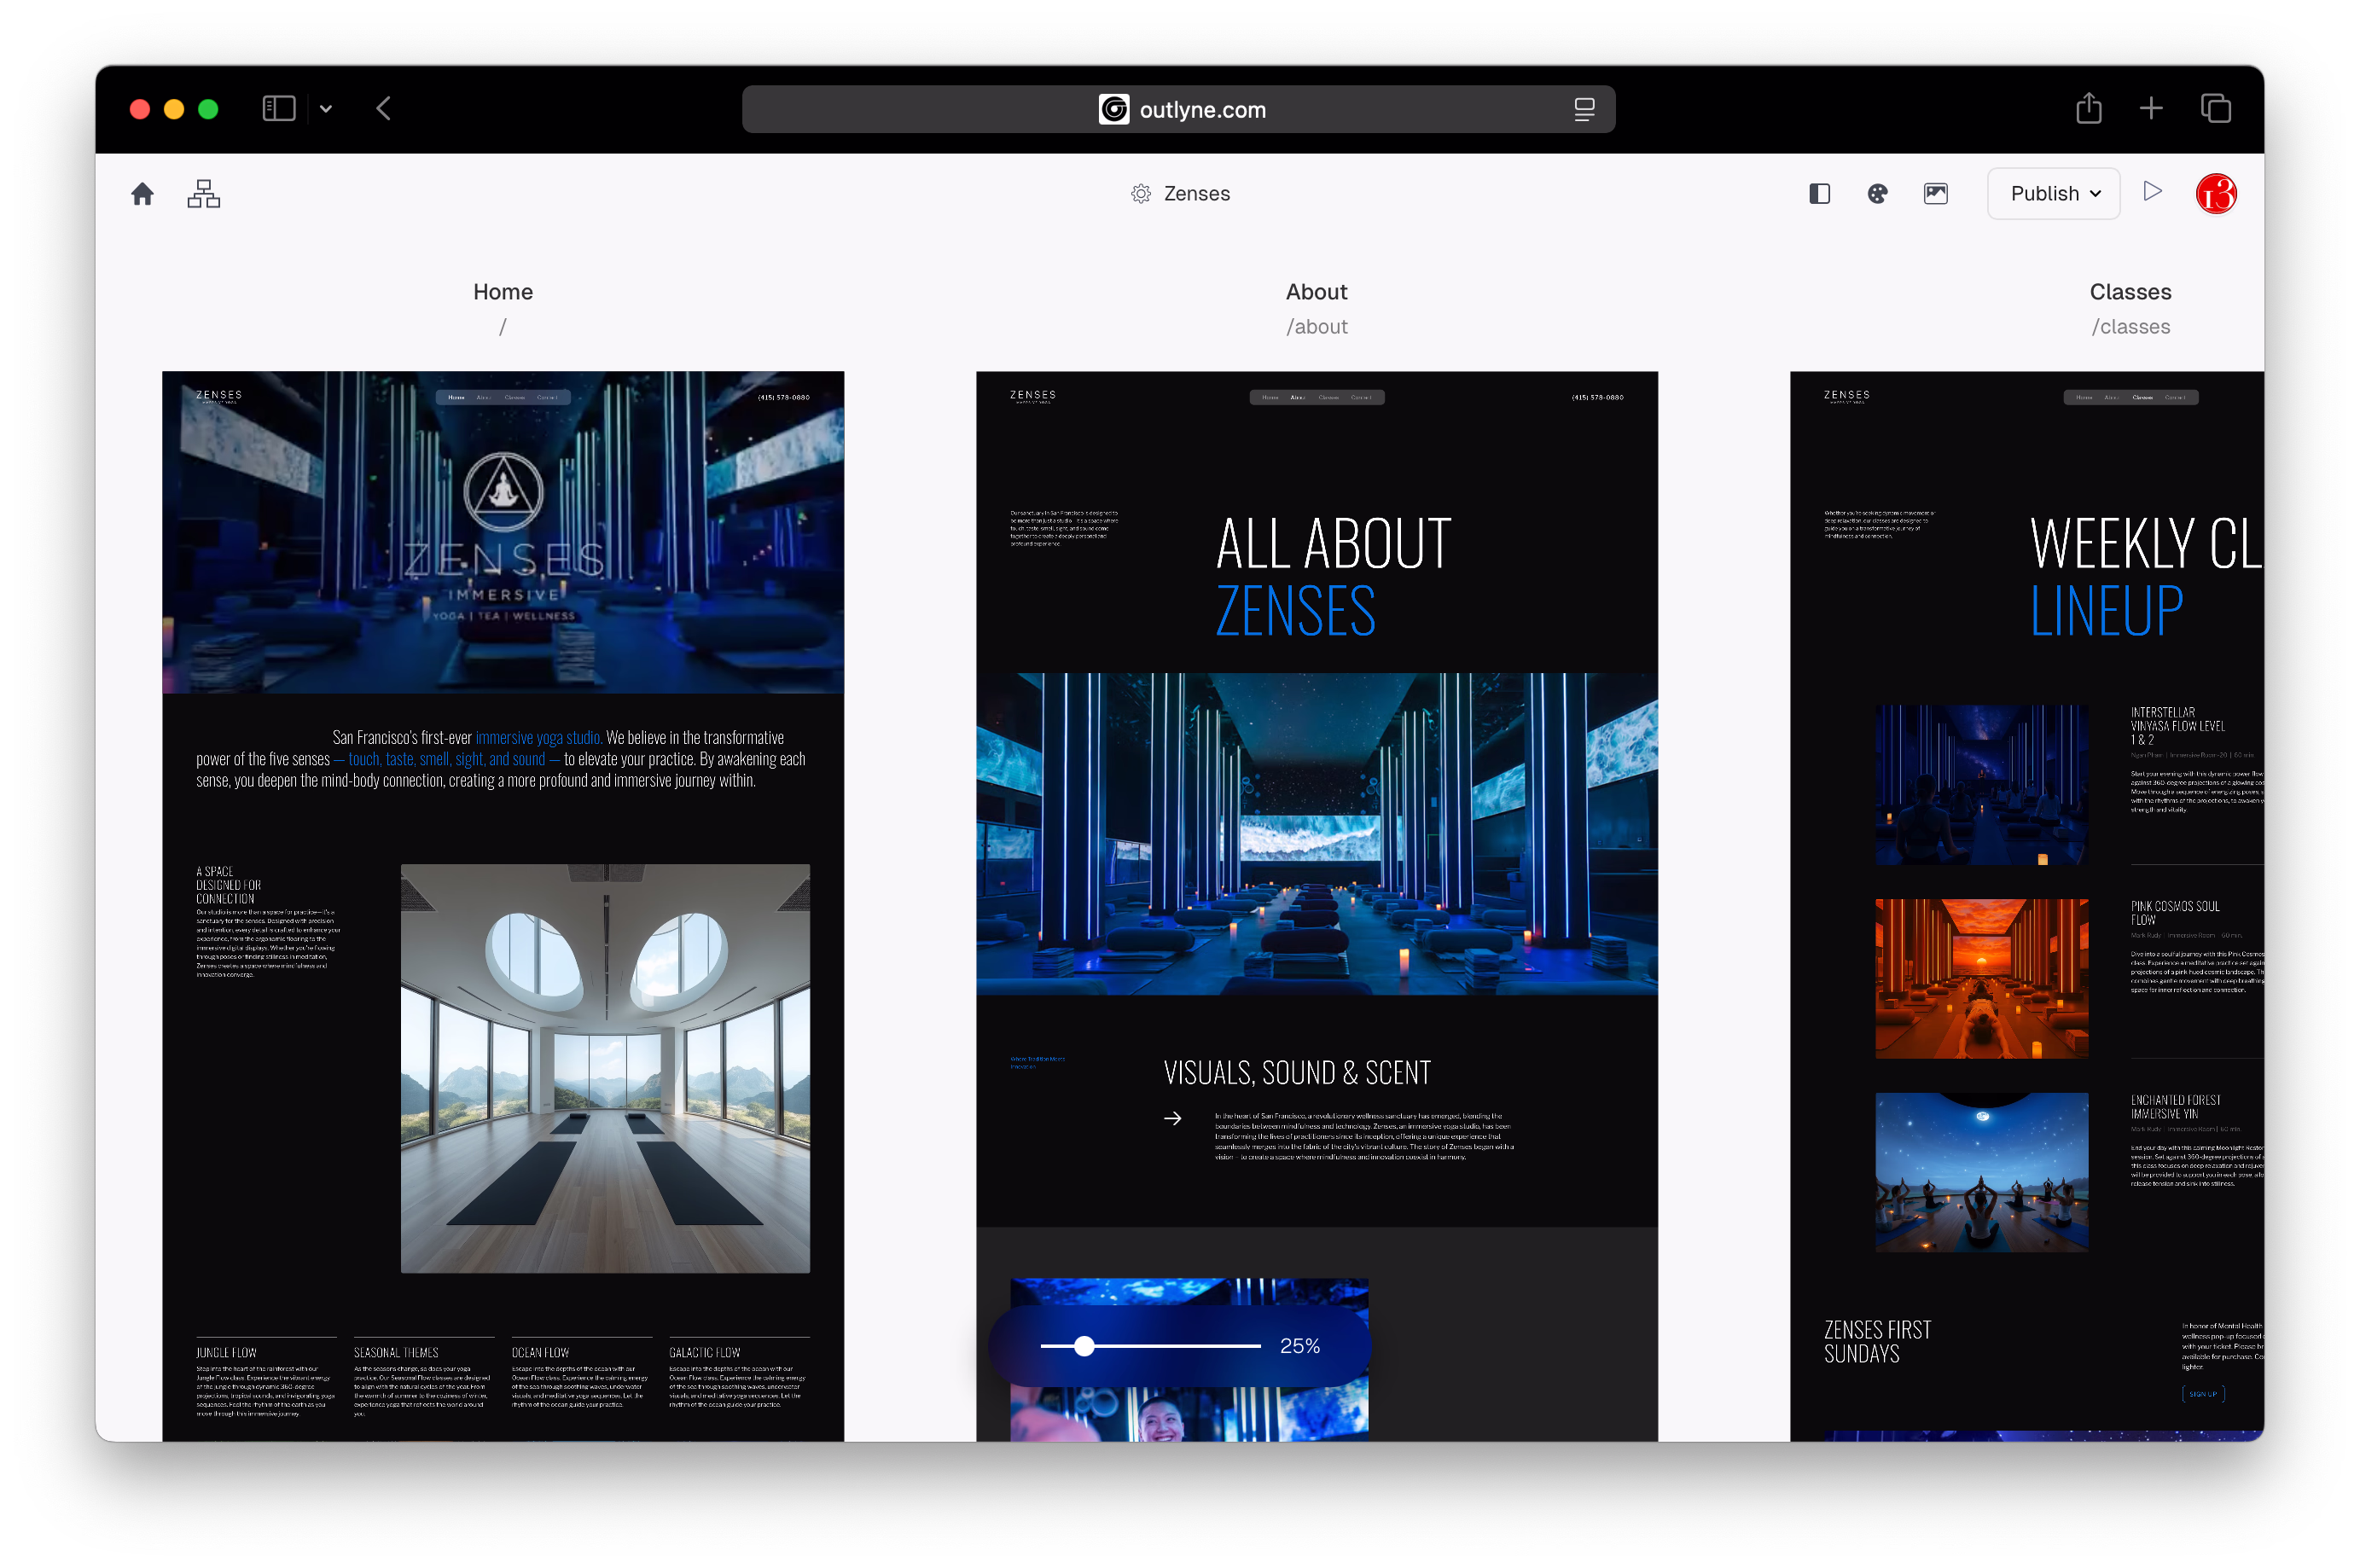2360x1568 pixels.
Task: Toggle the side panel layout icon
Action: click(x=1819, y=193)
